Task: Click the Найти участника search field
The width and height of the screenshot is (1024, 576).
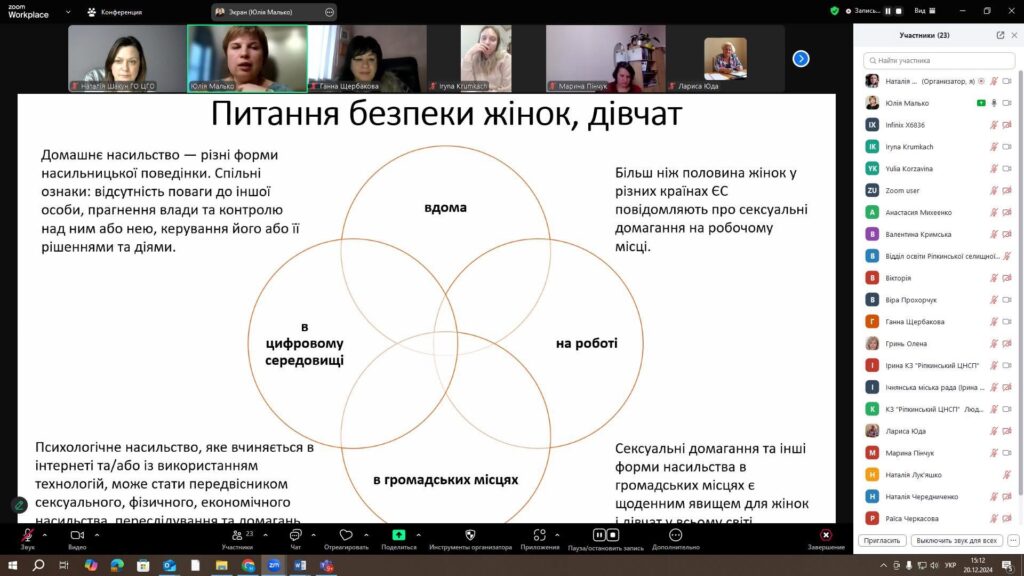Action: (x=937, y=60)
